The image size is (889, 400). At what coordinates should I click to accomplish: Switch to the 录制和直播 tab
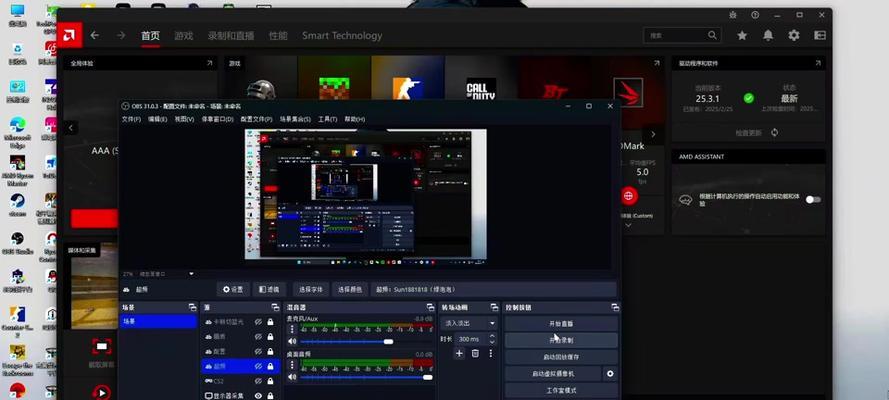click(231, 36)
